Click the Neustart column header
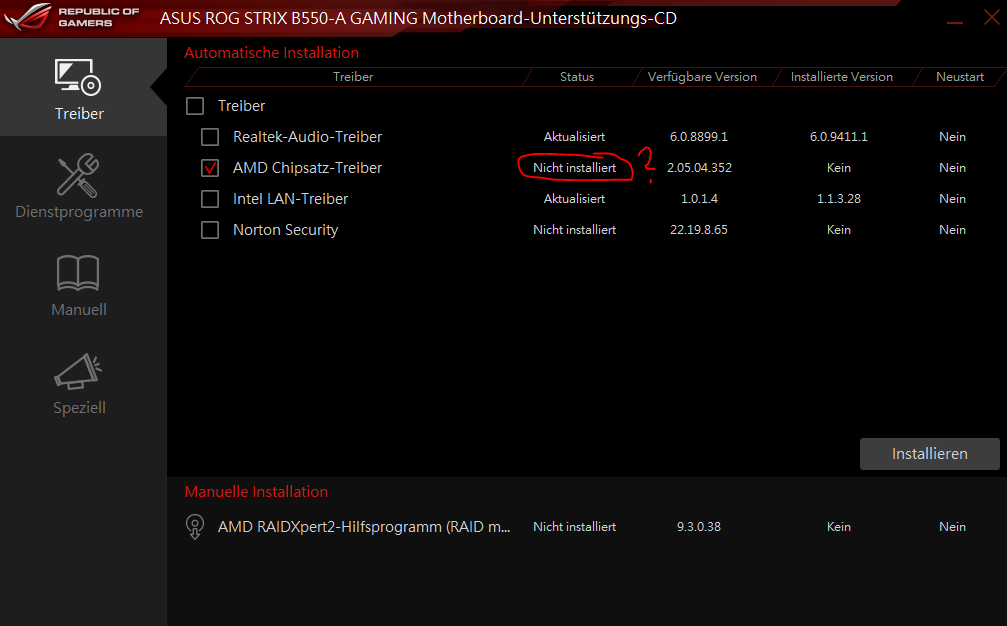This screenshot has height=626, width=1007. pyautogui.click(x=959, y=76)
